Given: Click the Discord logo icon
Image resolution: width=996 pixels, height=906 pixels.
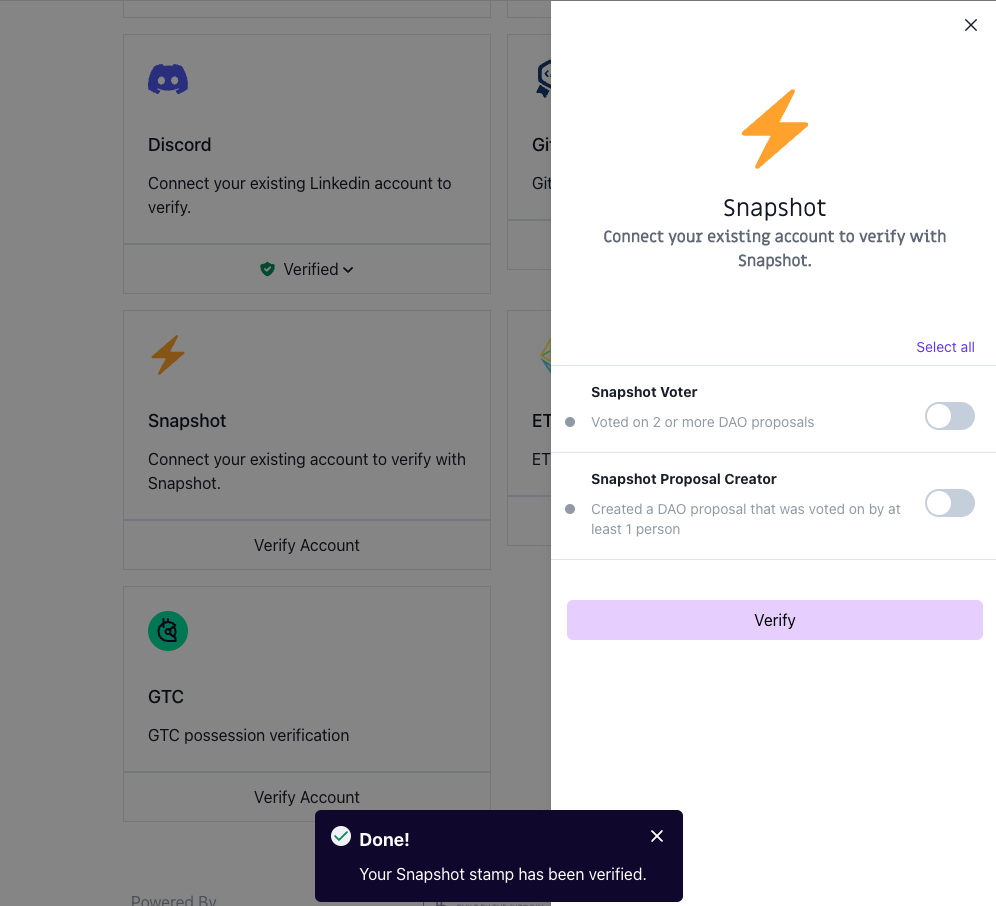Looking at the screenshot, I should (x=168, y=79).
